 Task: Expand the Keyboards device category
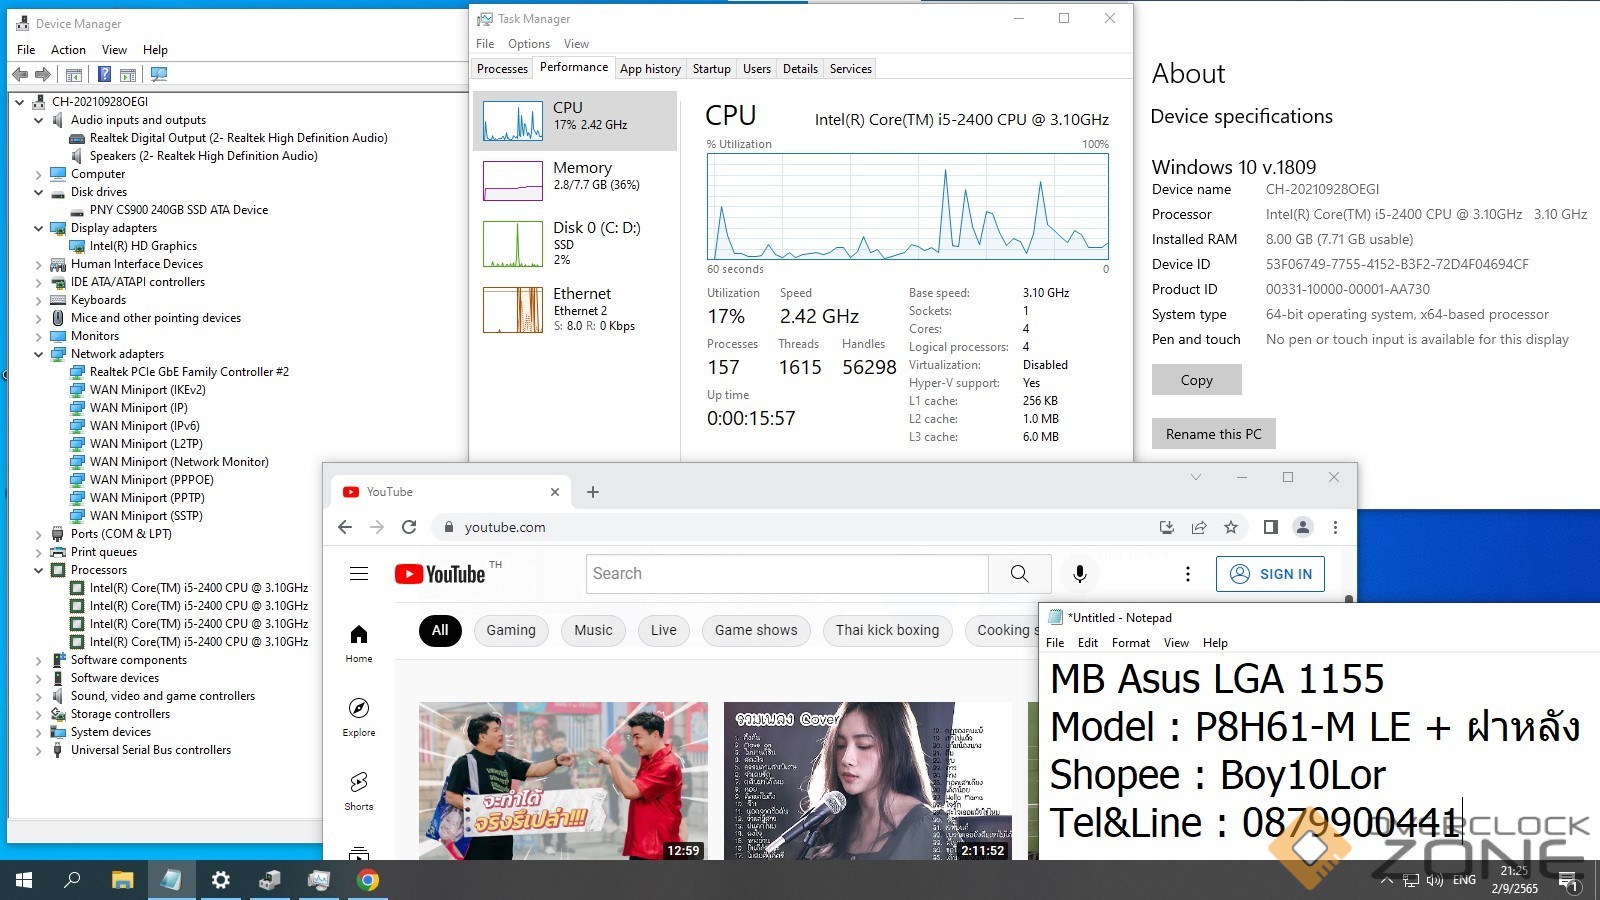coord(39,300)
